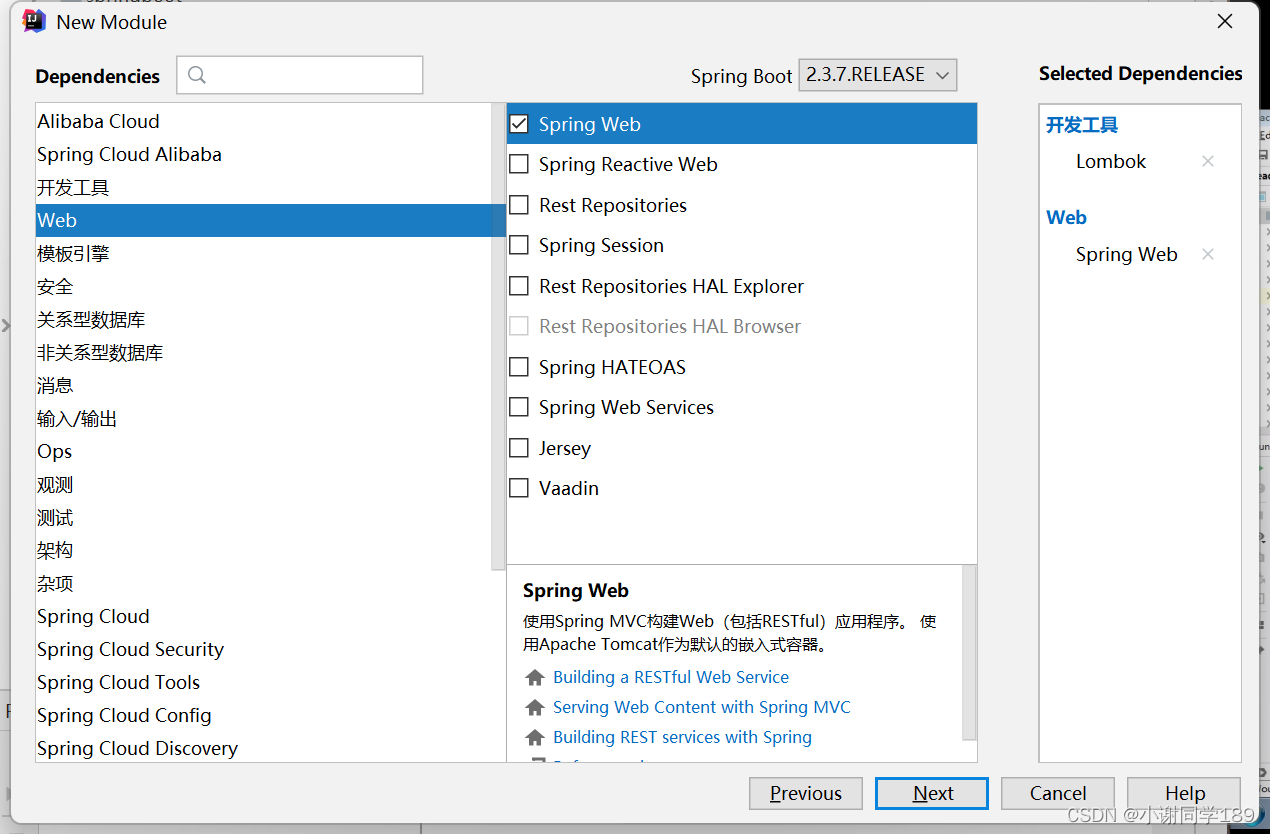1270x834 pixels.
Task: Click the Spring Web entry in Selected Dependencies
Action: (1127, 254)
